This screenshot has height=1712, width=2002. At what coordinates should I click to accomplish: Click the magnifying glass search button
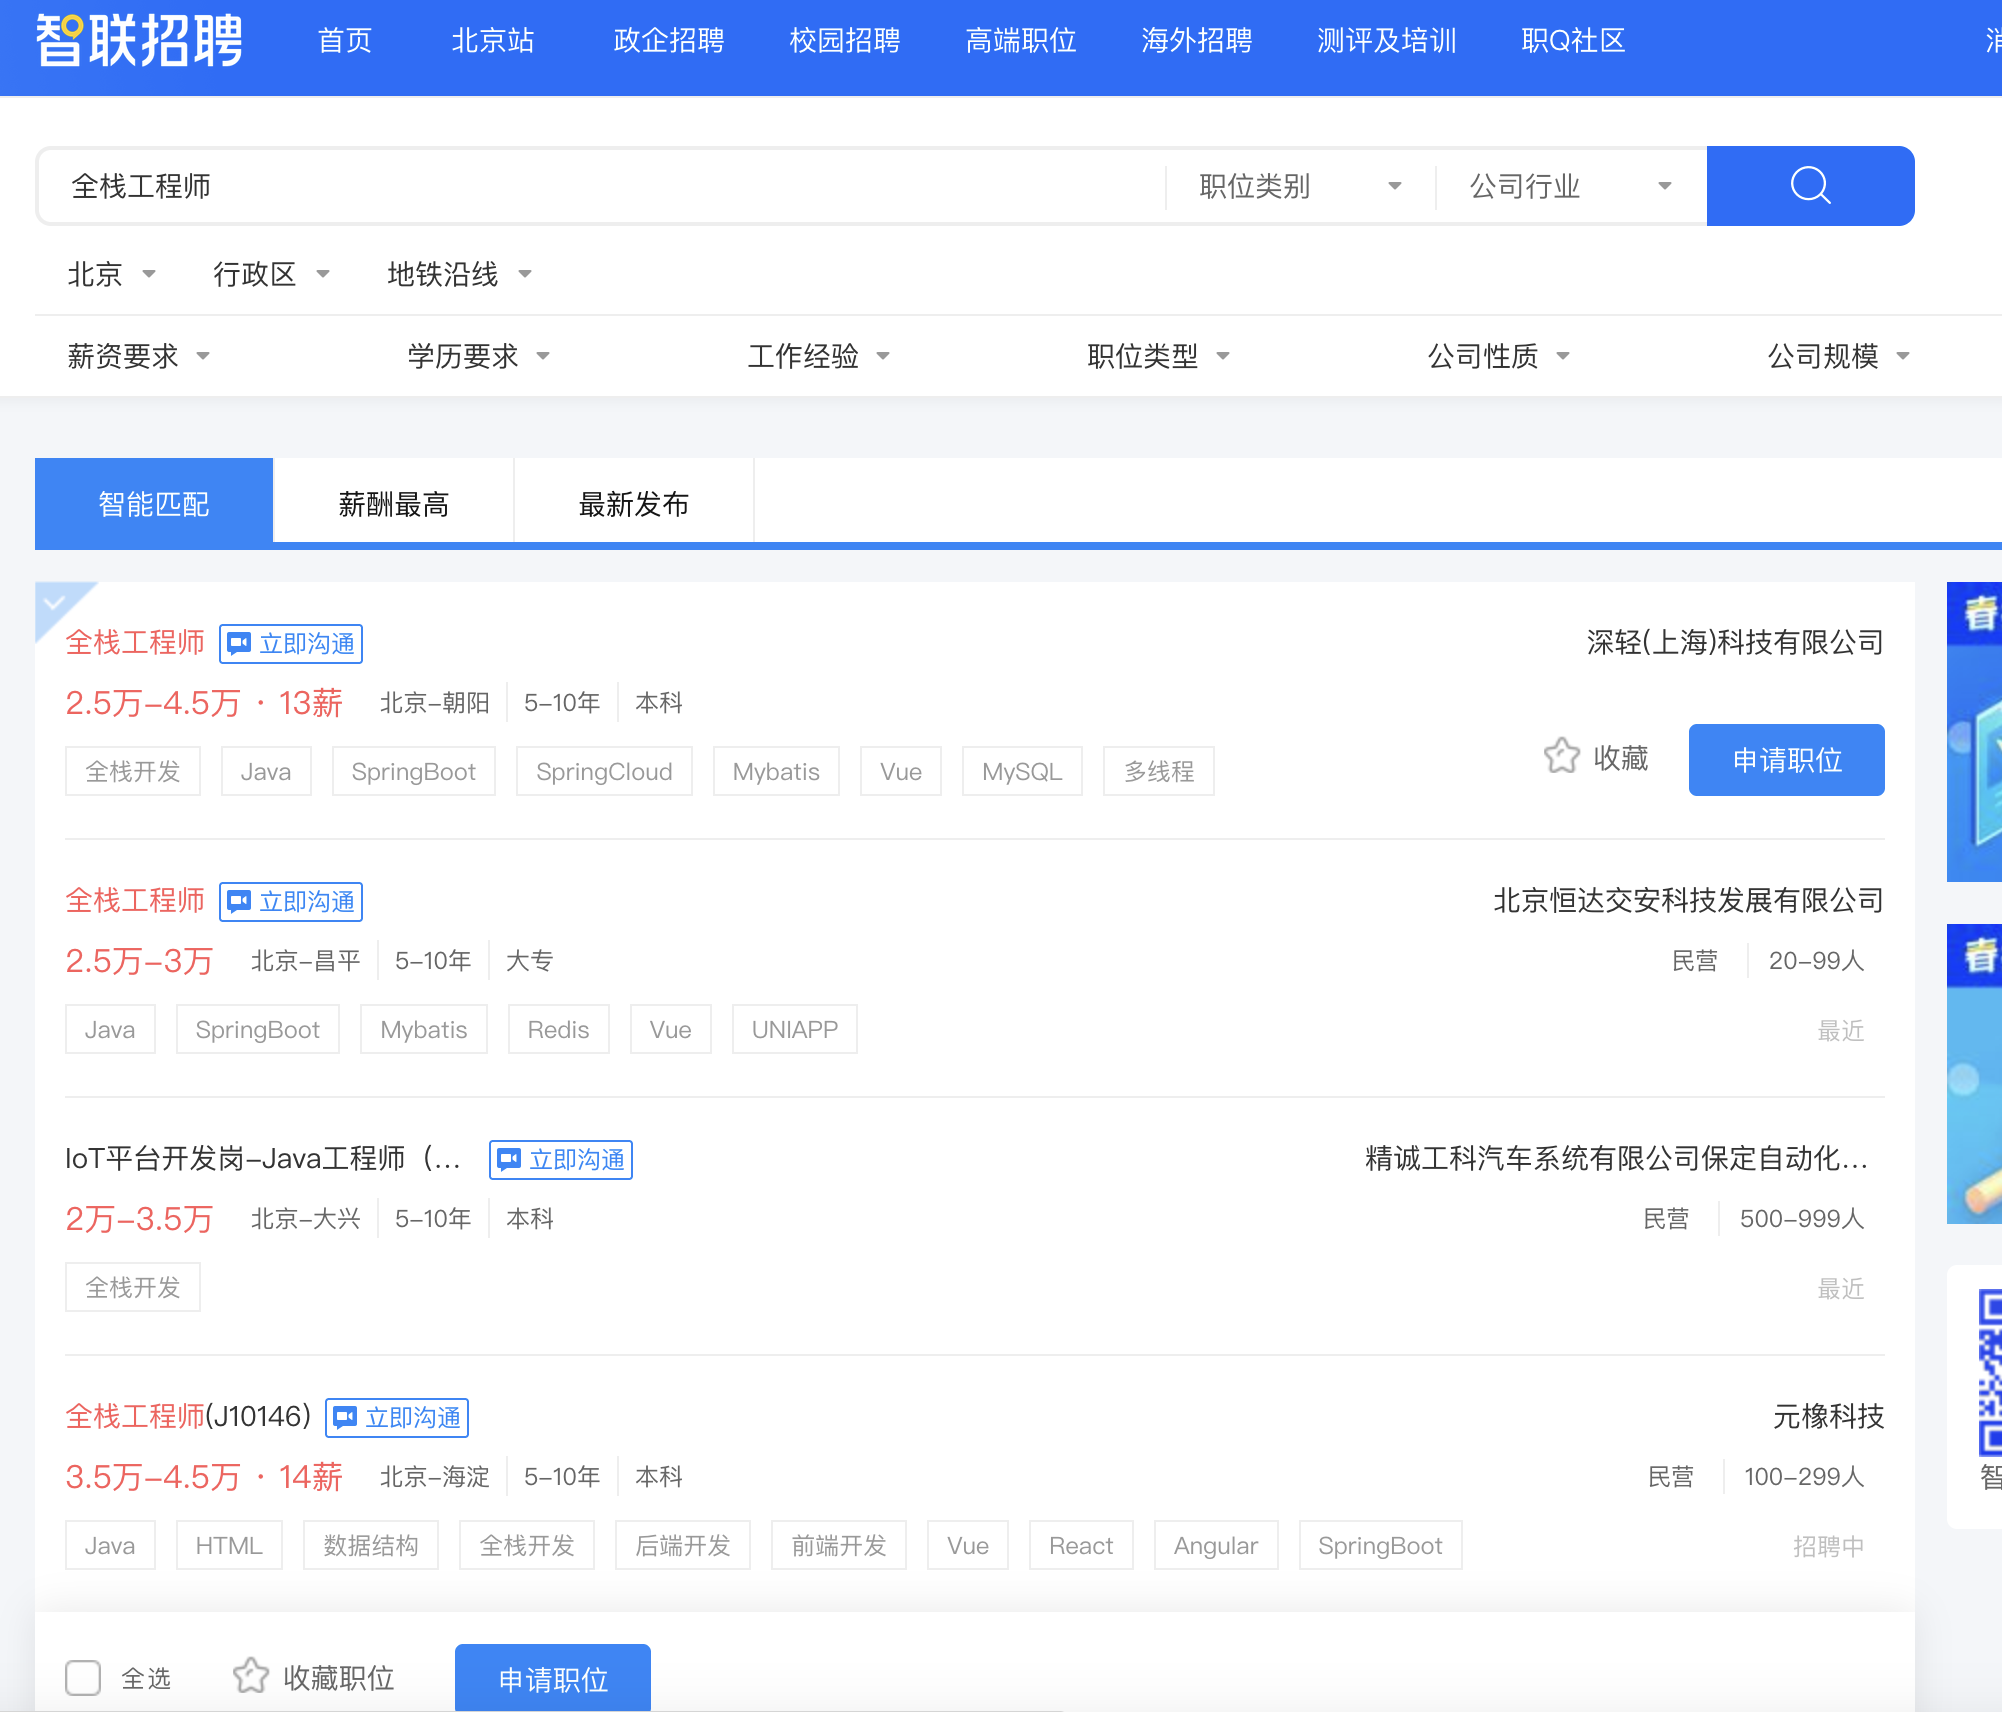[1809, 186]
